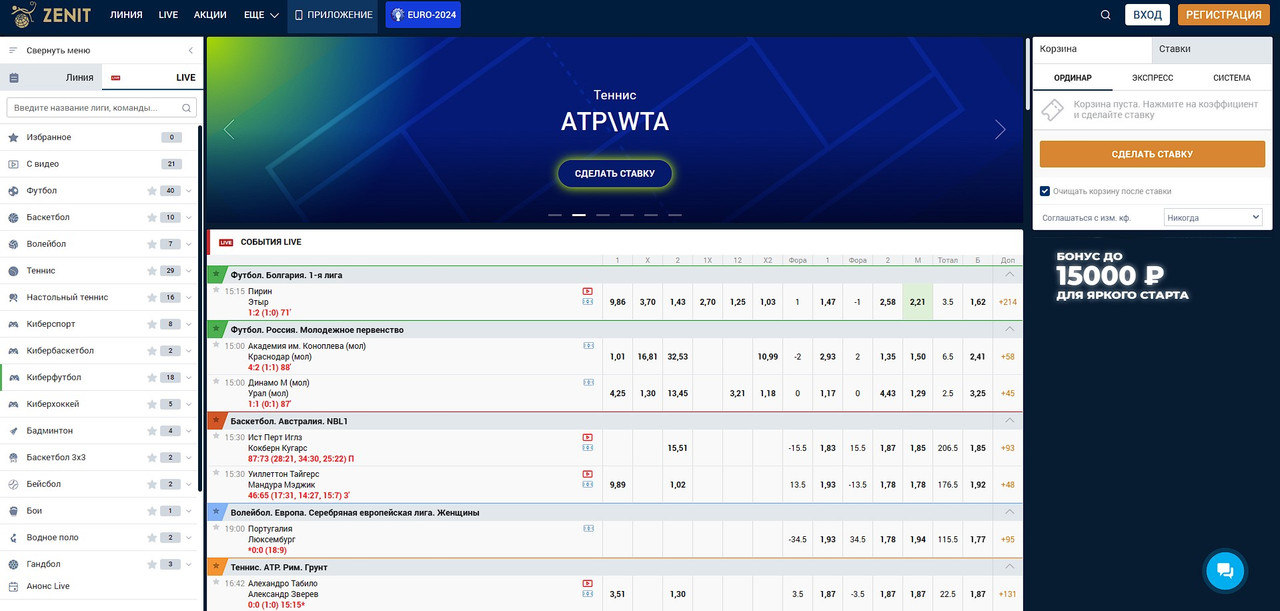Screen dimensions: 1280x611
Task: Open the LIVE menu in header
Action: (168, 15)
